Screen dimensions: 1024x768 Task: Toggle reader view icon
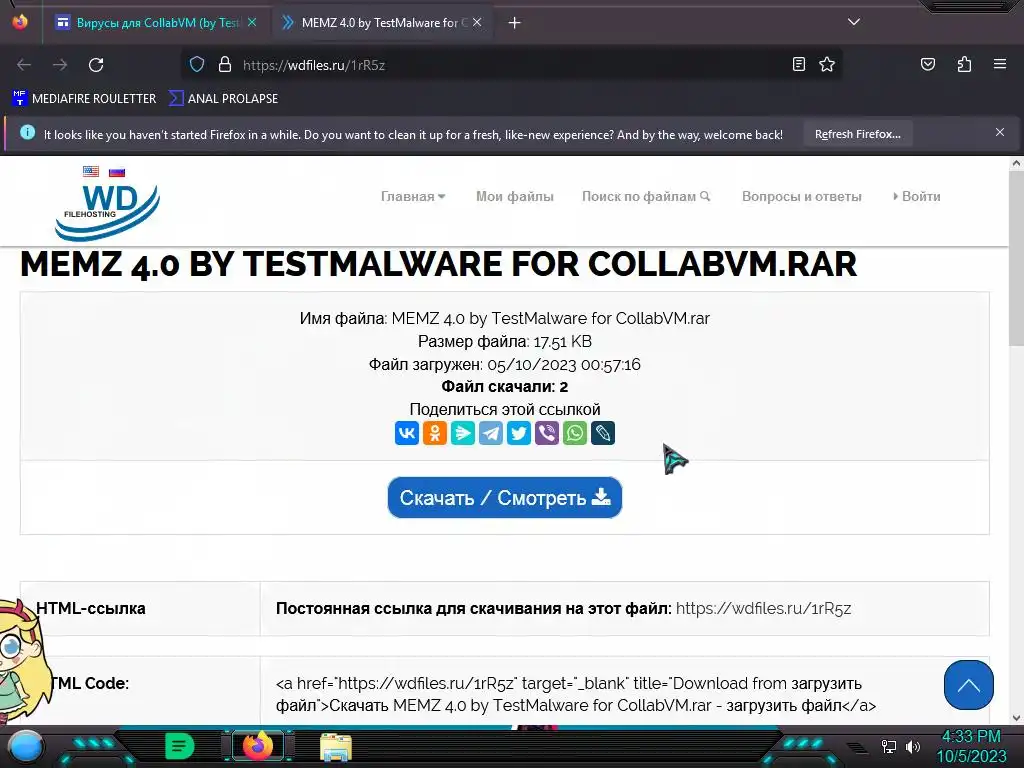click(x=799, y=64)
